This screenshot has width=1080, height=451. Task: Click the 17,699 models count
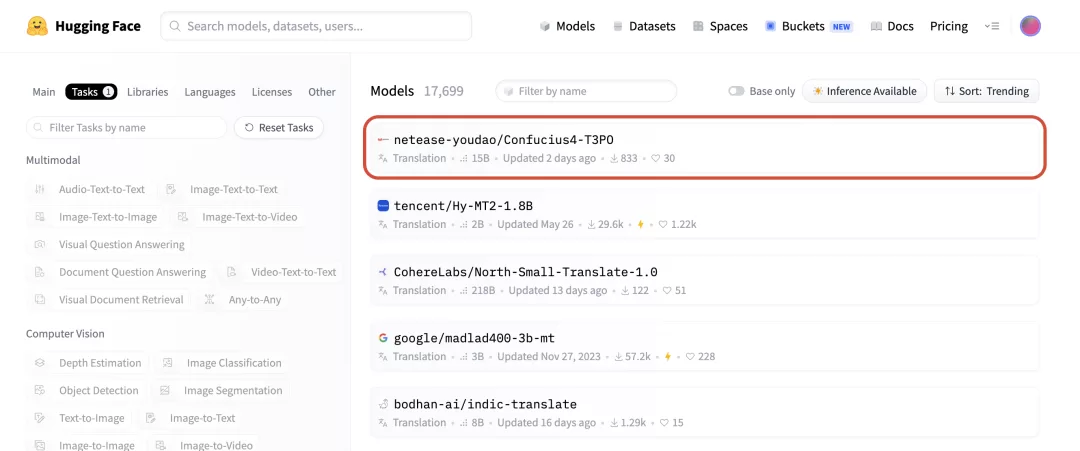click(x=444, y=91)
